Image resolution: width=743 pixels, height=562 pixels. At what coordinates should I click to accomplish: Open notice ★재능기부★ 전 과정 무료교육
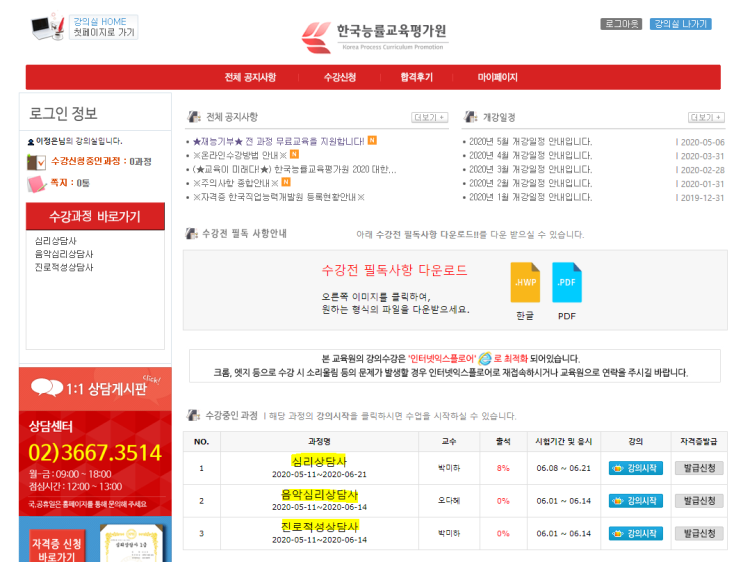(x=279, y=141)
